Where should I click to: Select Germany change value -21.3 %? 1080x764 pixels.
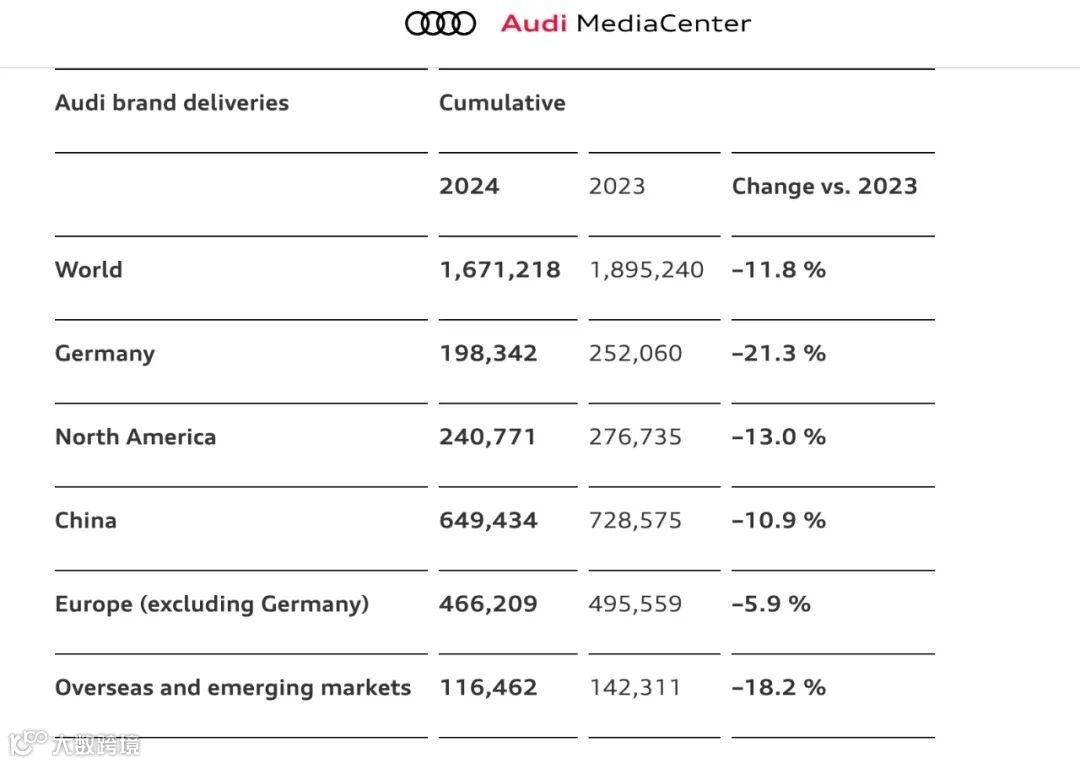tap(778, 353)
